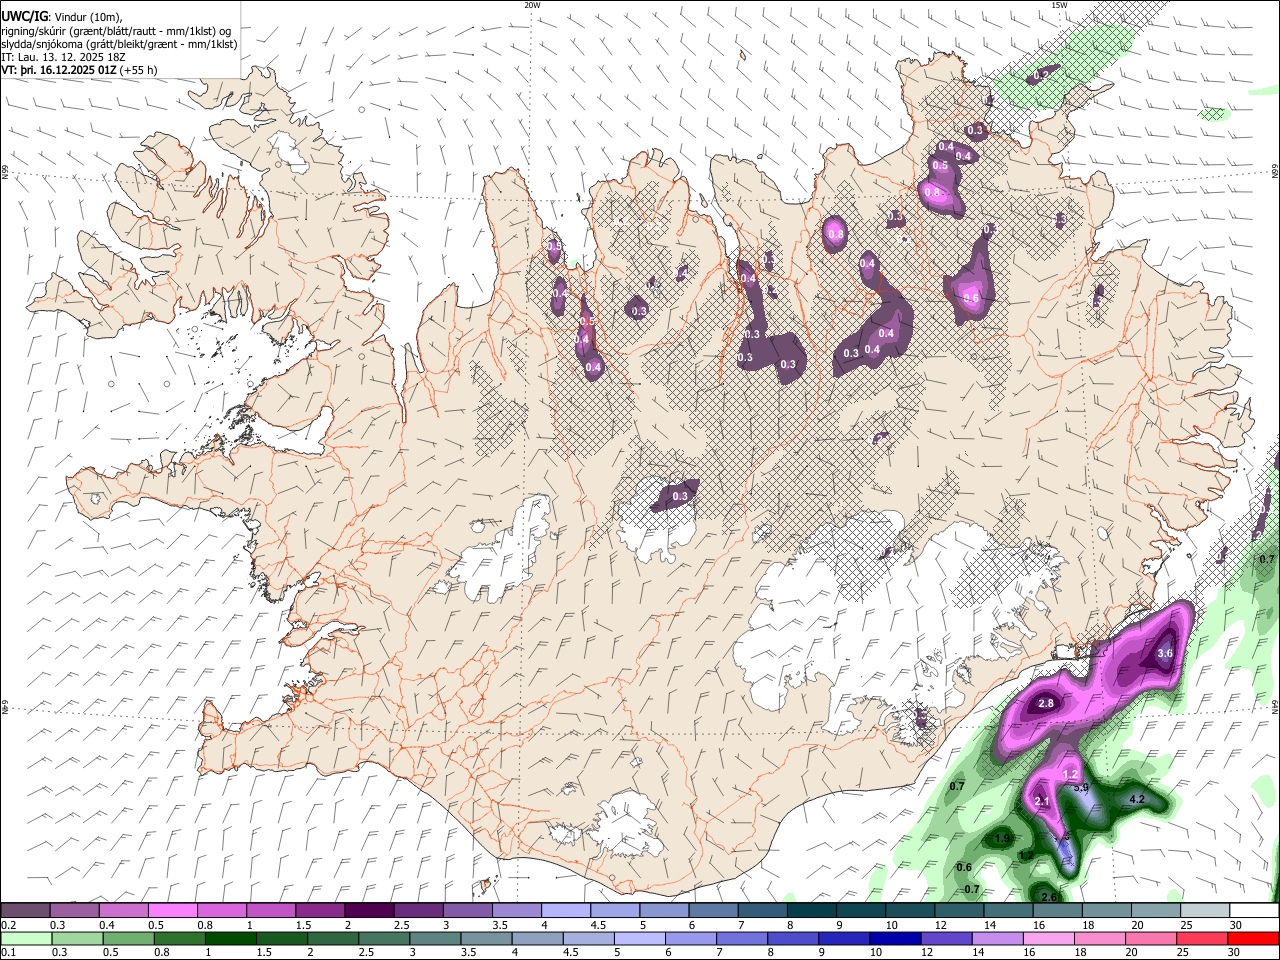Pick the 14 light purple swatch in lower legend row
Image resolution: width=1280 pixels, height=960 pixels.
[997, 938]
